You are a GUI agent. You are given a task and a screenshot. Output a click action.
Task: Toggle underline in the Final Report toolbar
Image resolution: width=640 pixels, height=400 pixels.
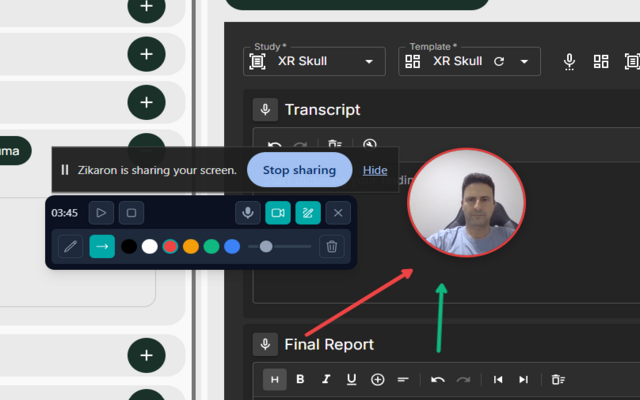(x=351, y=380)
